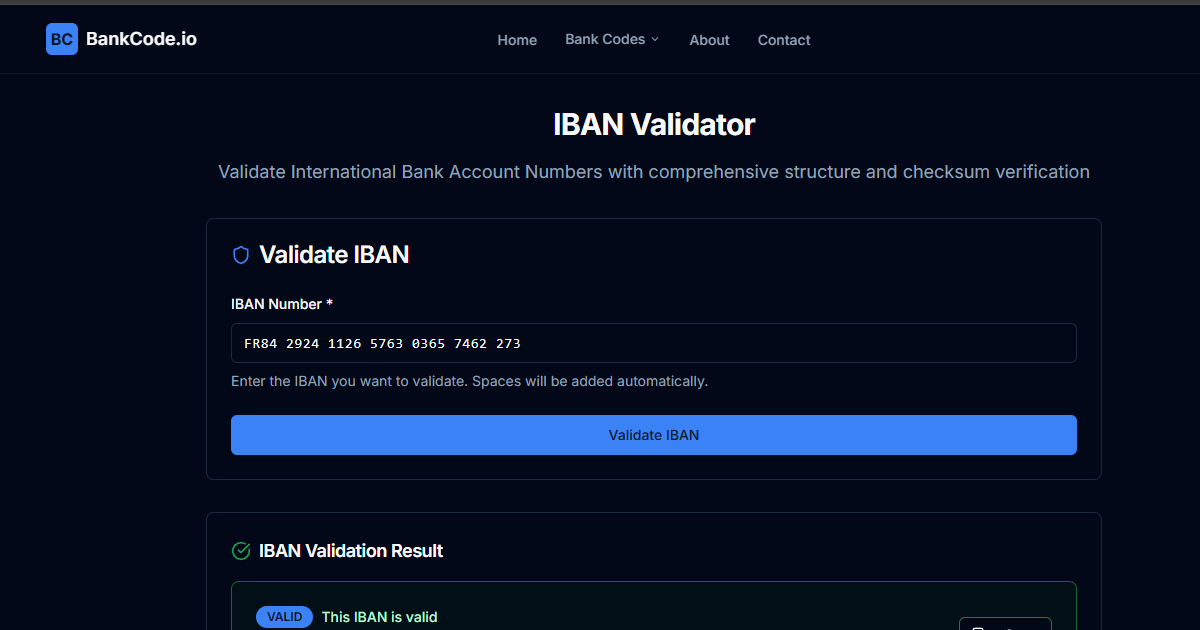The height and width of the screenshot is (630, 1200).
Task: Click the green VALID status badge
Action: tap(284, 617)
